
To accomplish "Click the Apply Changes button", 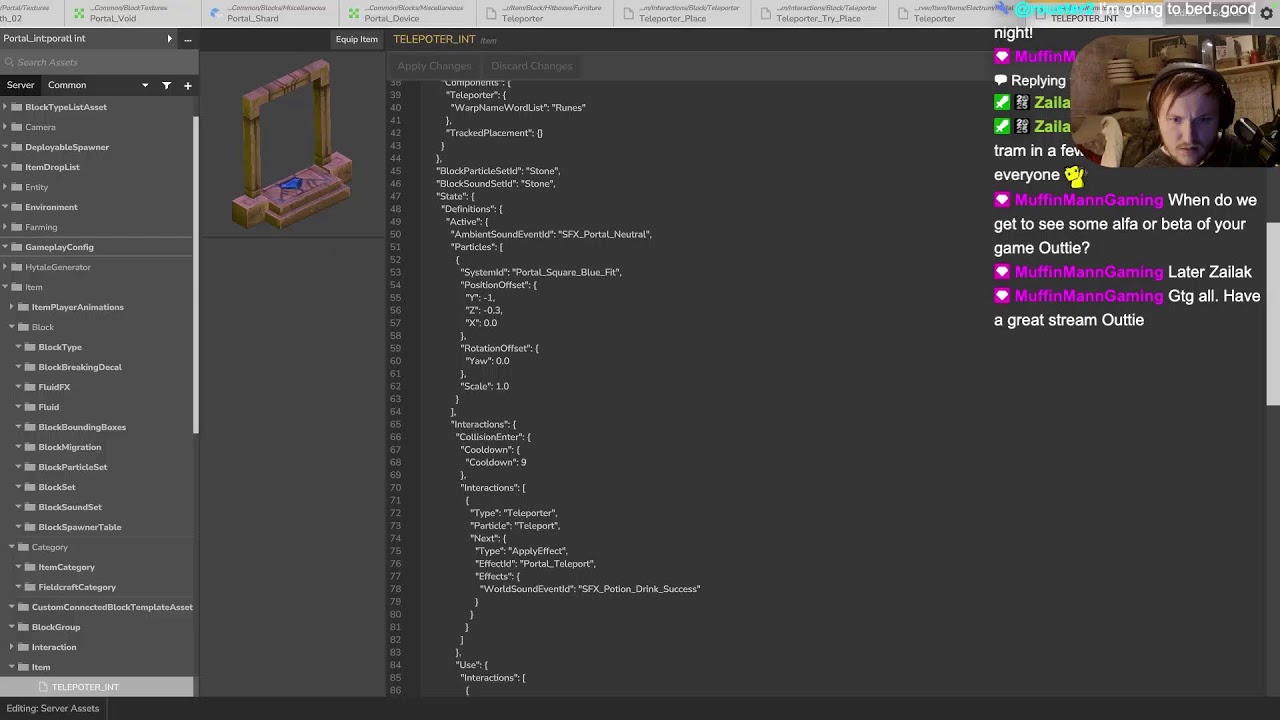I will pos(434,66).
